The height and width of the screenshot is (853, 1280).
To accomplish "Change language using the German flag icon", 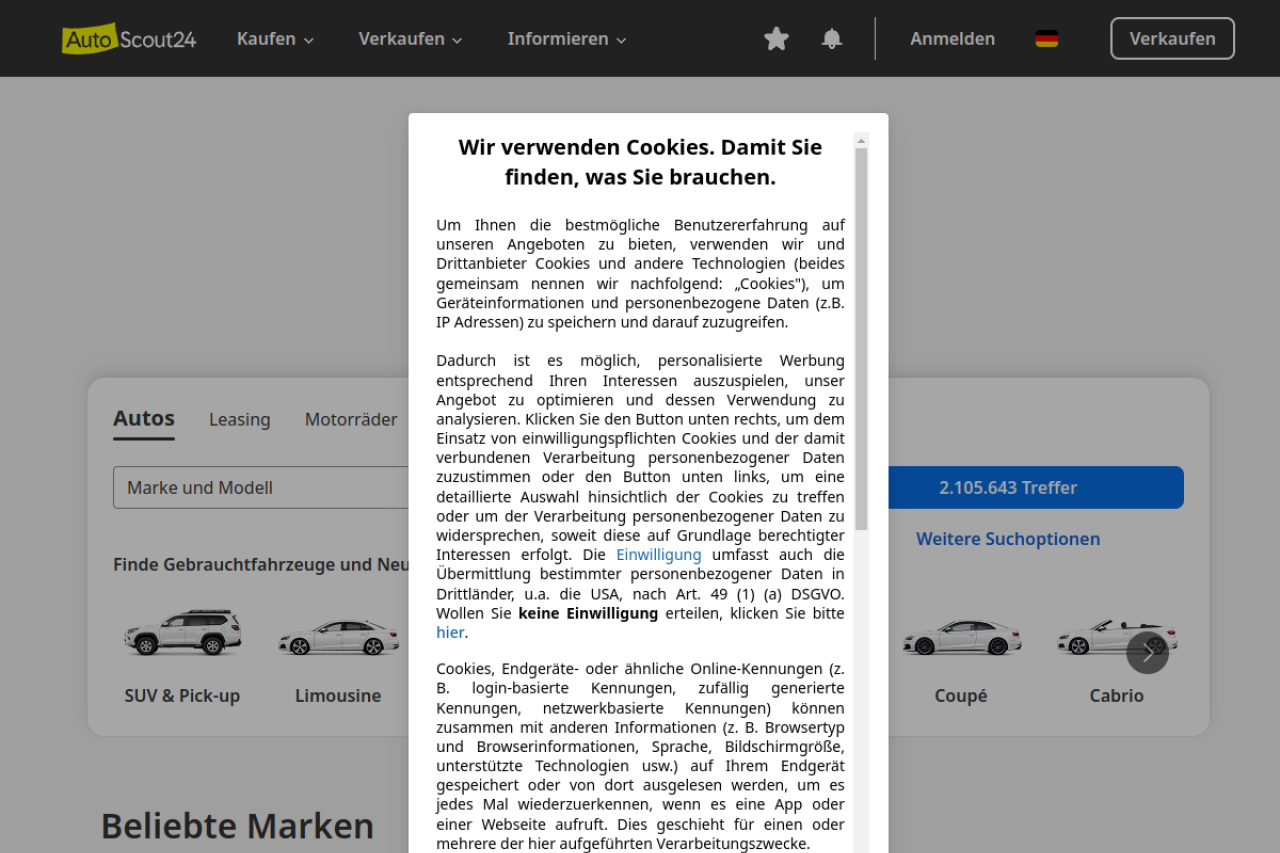I will coord(1046,39).
